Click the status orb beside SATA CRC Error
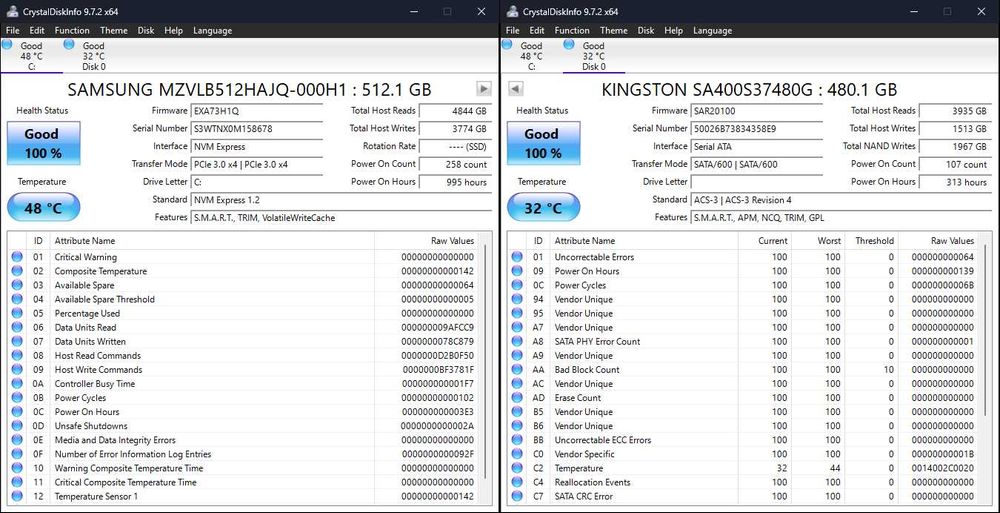The height and width of the screenshot is (513, 1000). pos(517,496)
